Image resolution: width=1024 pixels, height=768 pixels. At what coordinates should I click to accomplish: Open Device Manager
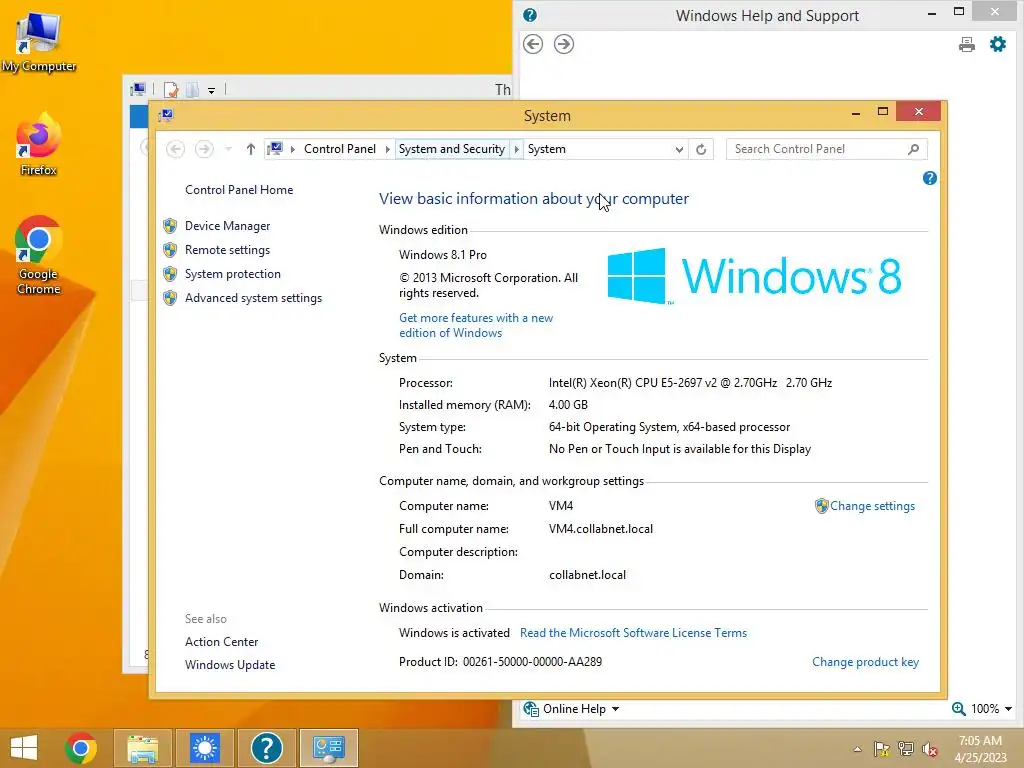(227, 226)
